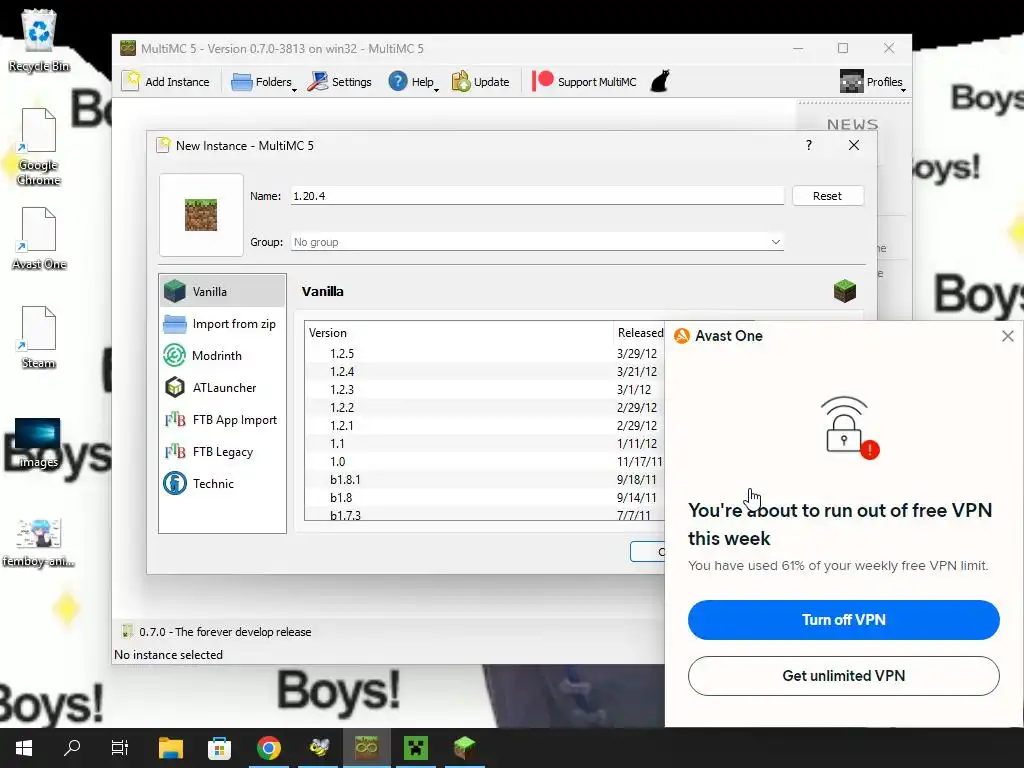Click MultiMC icon on taskbar

366,748
